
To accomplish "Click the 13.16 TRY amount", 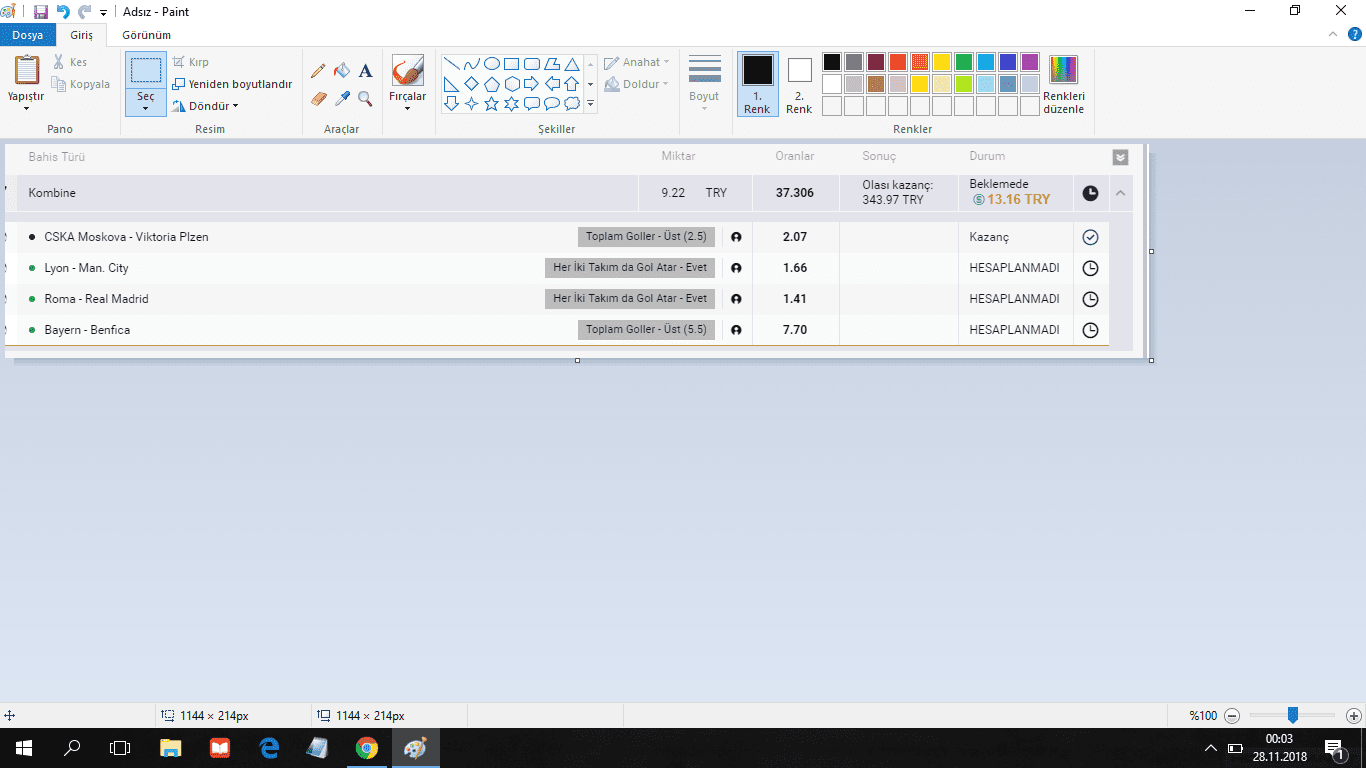I will click(x=1019, y=200).
